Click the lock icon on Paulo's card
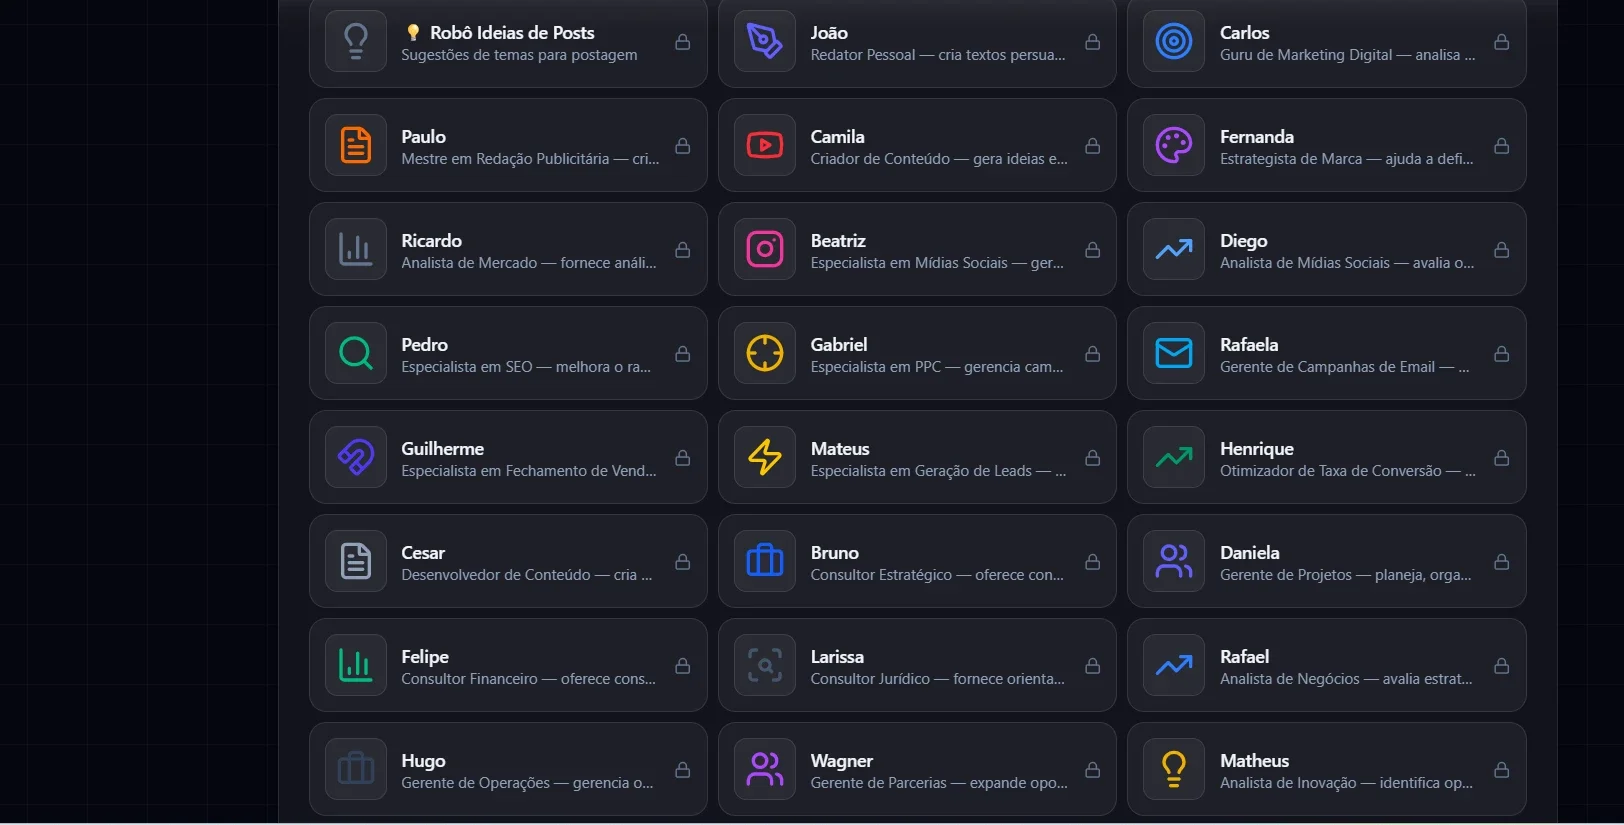 pos(683,146)
